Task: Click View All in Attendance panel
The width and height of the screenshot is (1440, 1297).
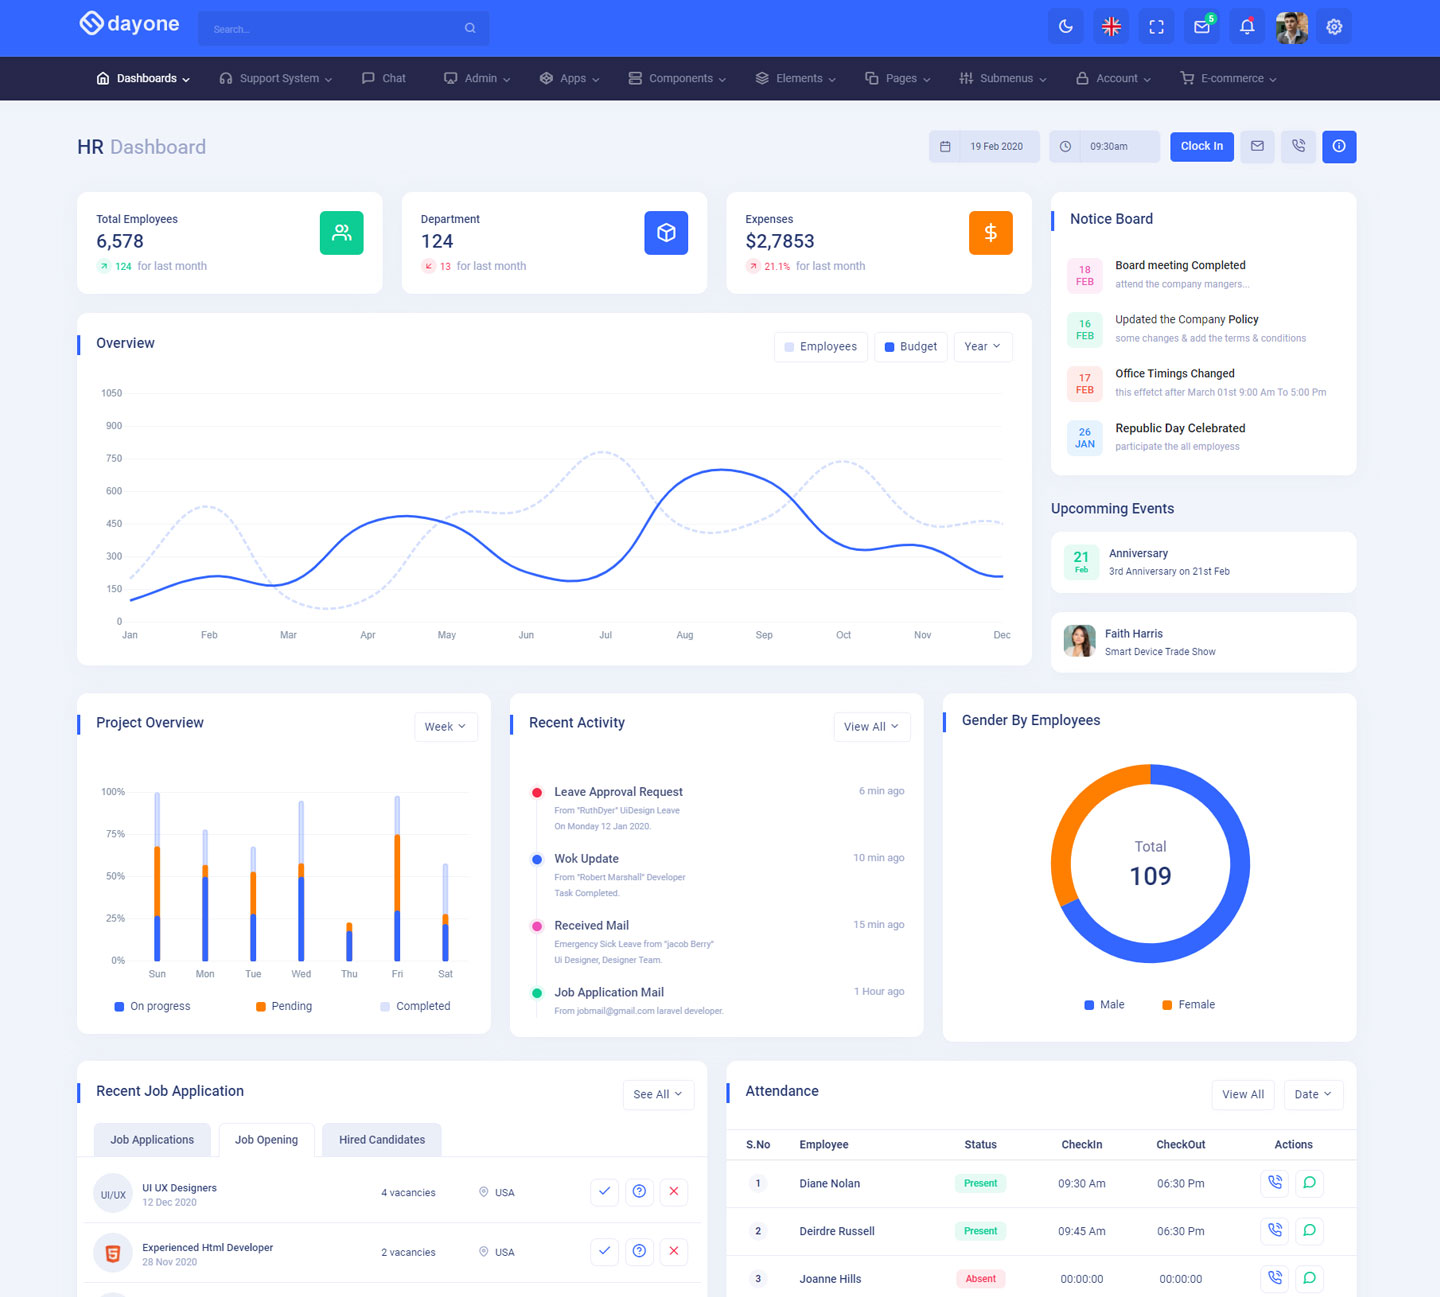Action: click(x=1243, y=1094)
